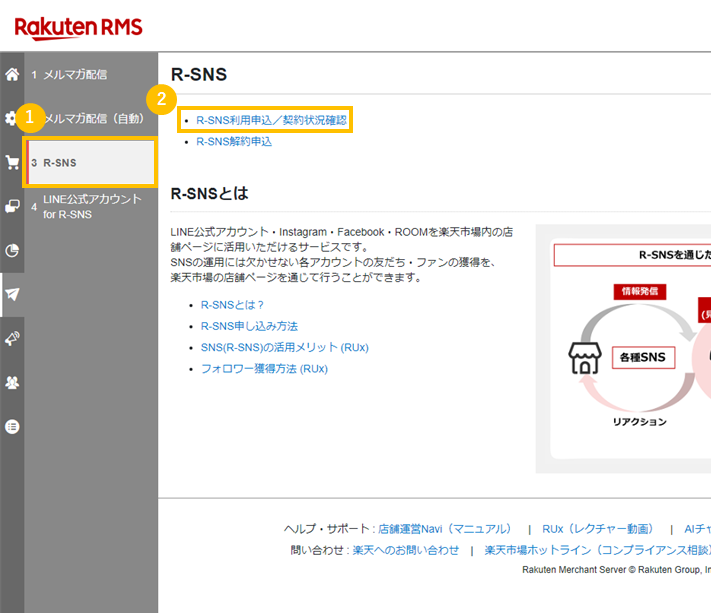Open the people group sidebar icon
The width and height of the screenshot is (711, 613).
click(12, 382)
